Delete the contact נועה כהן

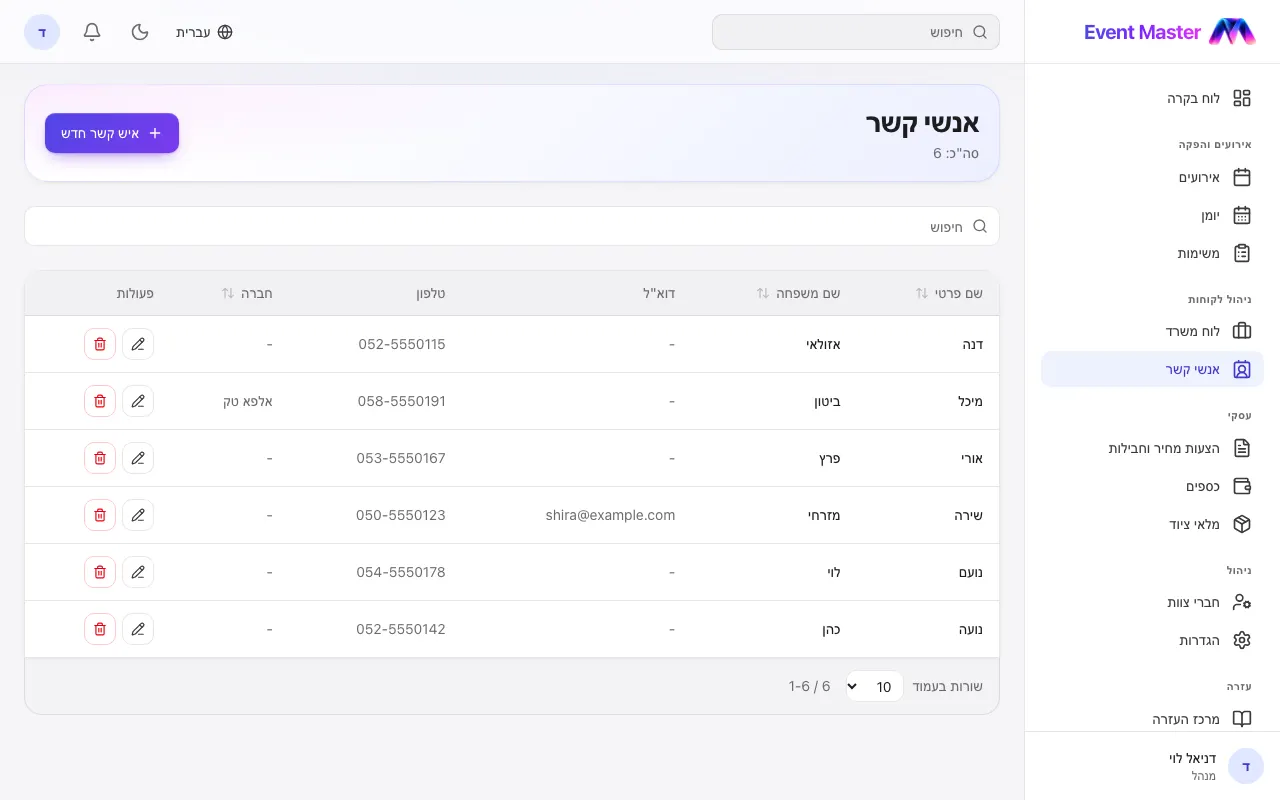(100, 629)
